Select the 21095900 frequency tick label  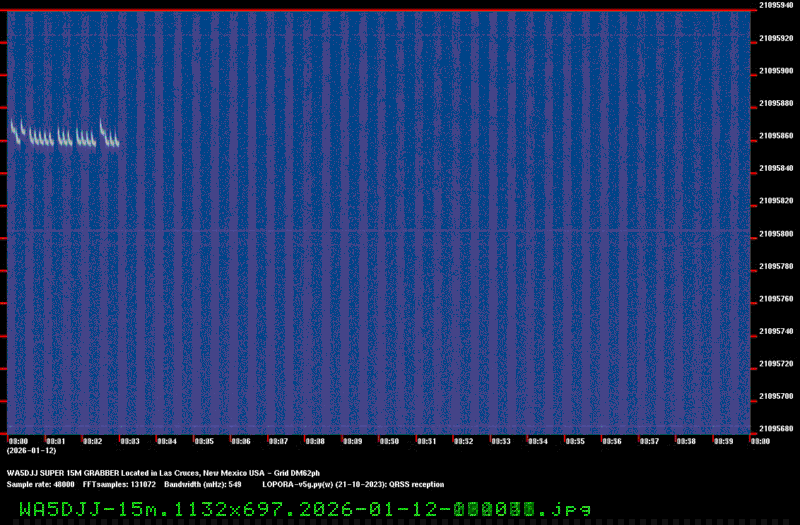click(x=777, y=70)
